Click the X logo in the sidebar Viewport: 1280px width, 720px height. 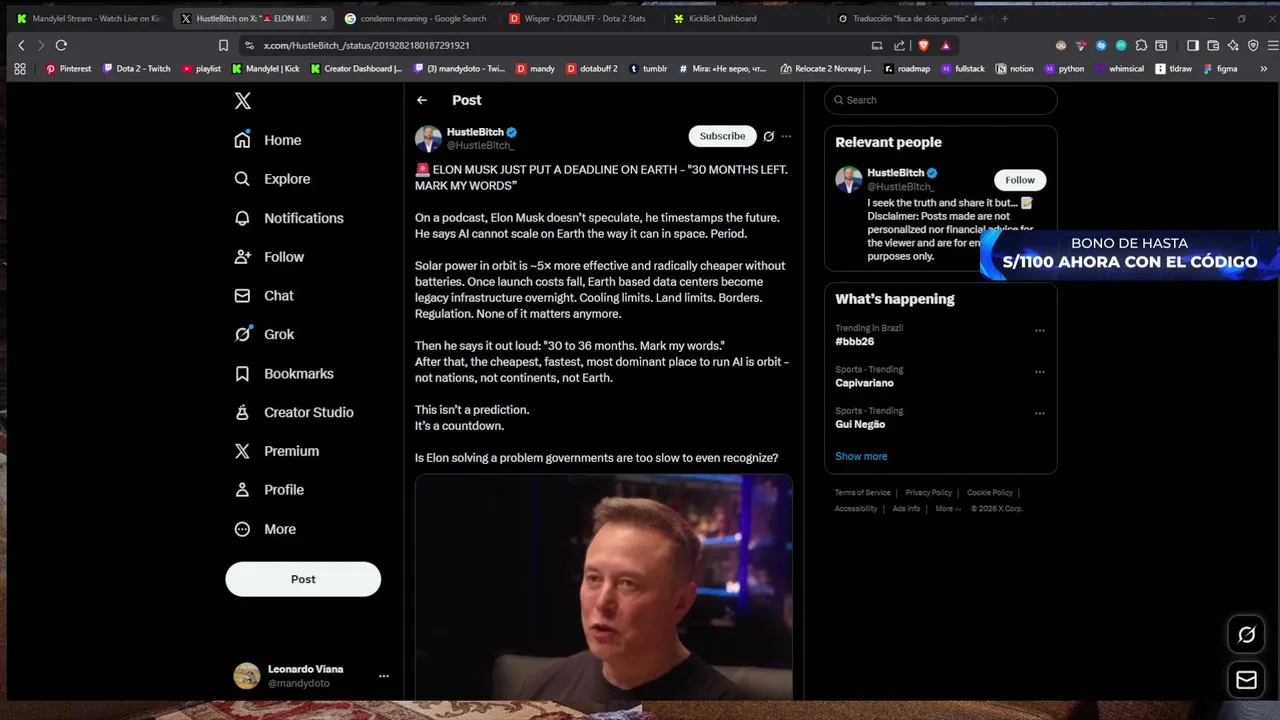point(242,101)
